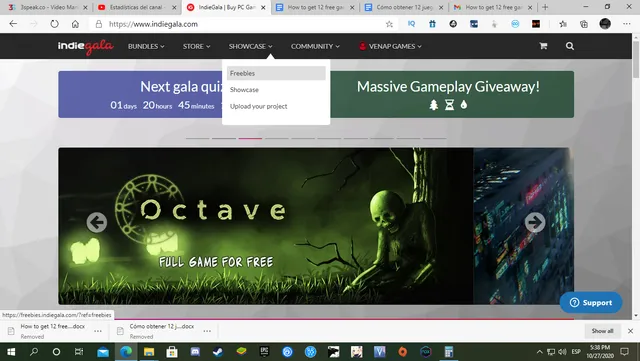Switch to Gmail How to get 12 tab
Image resolution: width=640 pixels, height=361 pixels.
pyautogui.click(x=493, y=7)
